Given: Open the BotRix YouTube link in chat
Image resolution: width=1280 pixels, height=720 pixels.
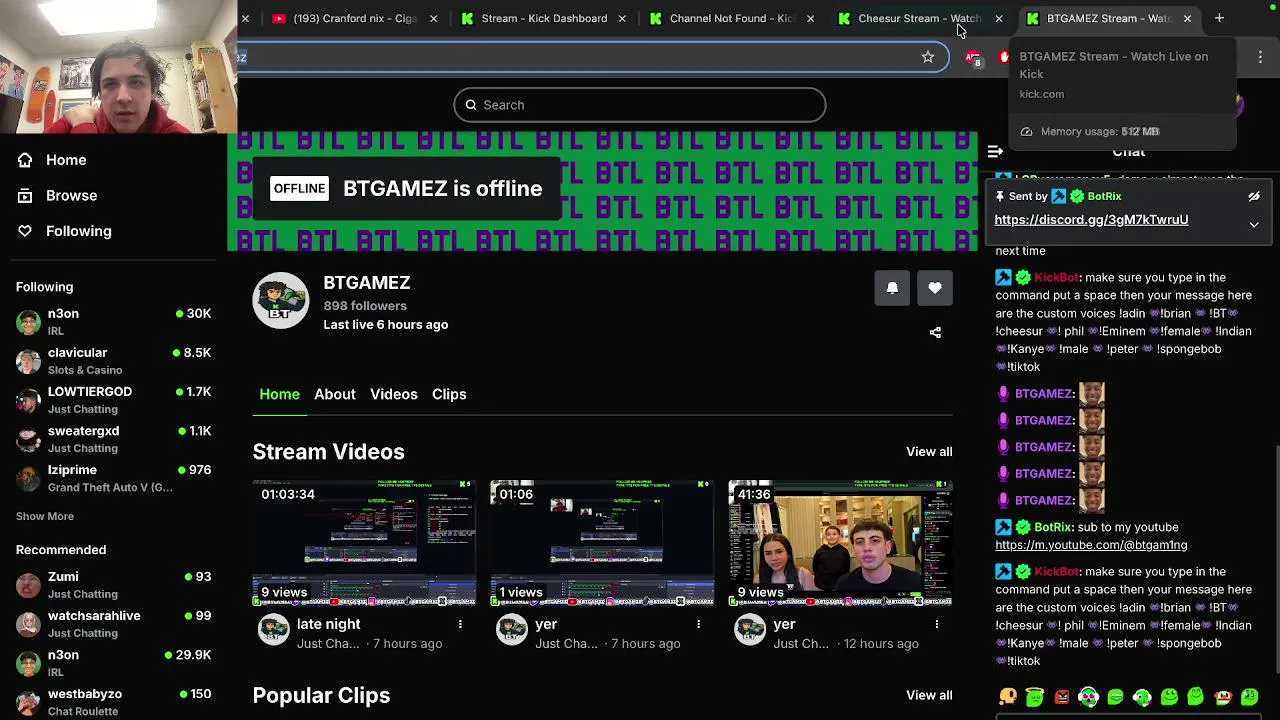Looking at the screenshot, I should [x=1091, y=545].
